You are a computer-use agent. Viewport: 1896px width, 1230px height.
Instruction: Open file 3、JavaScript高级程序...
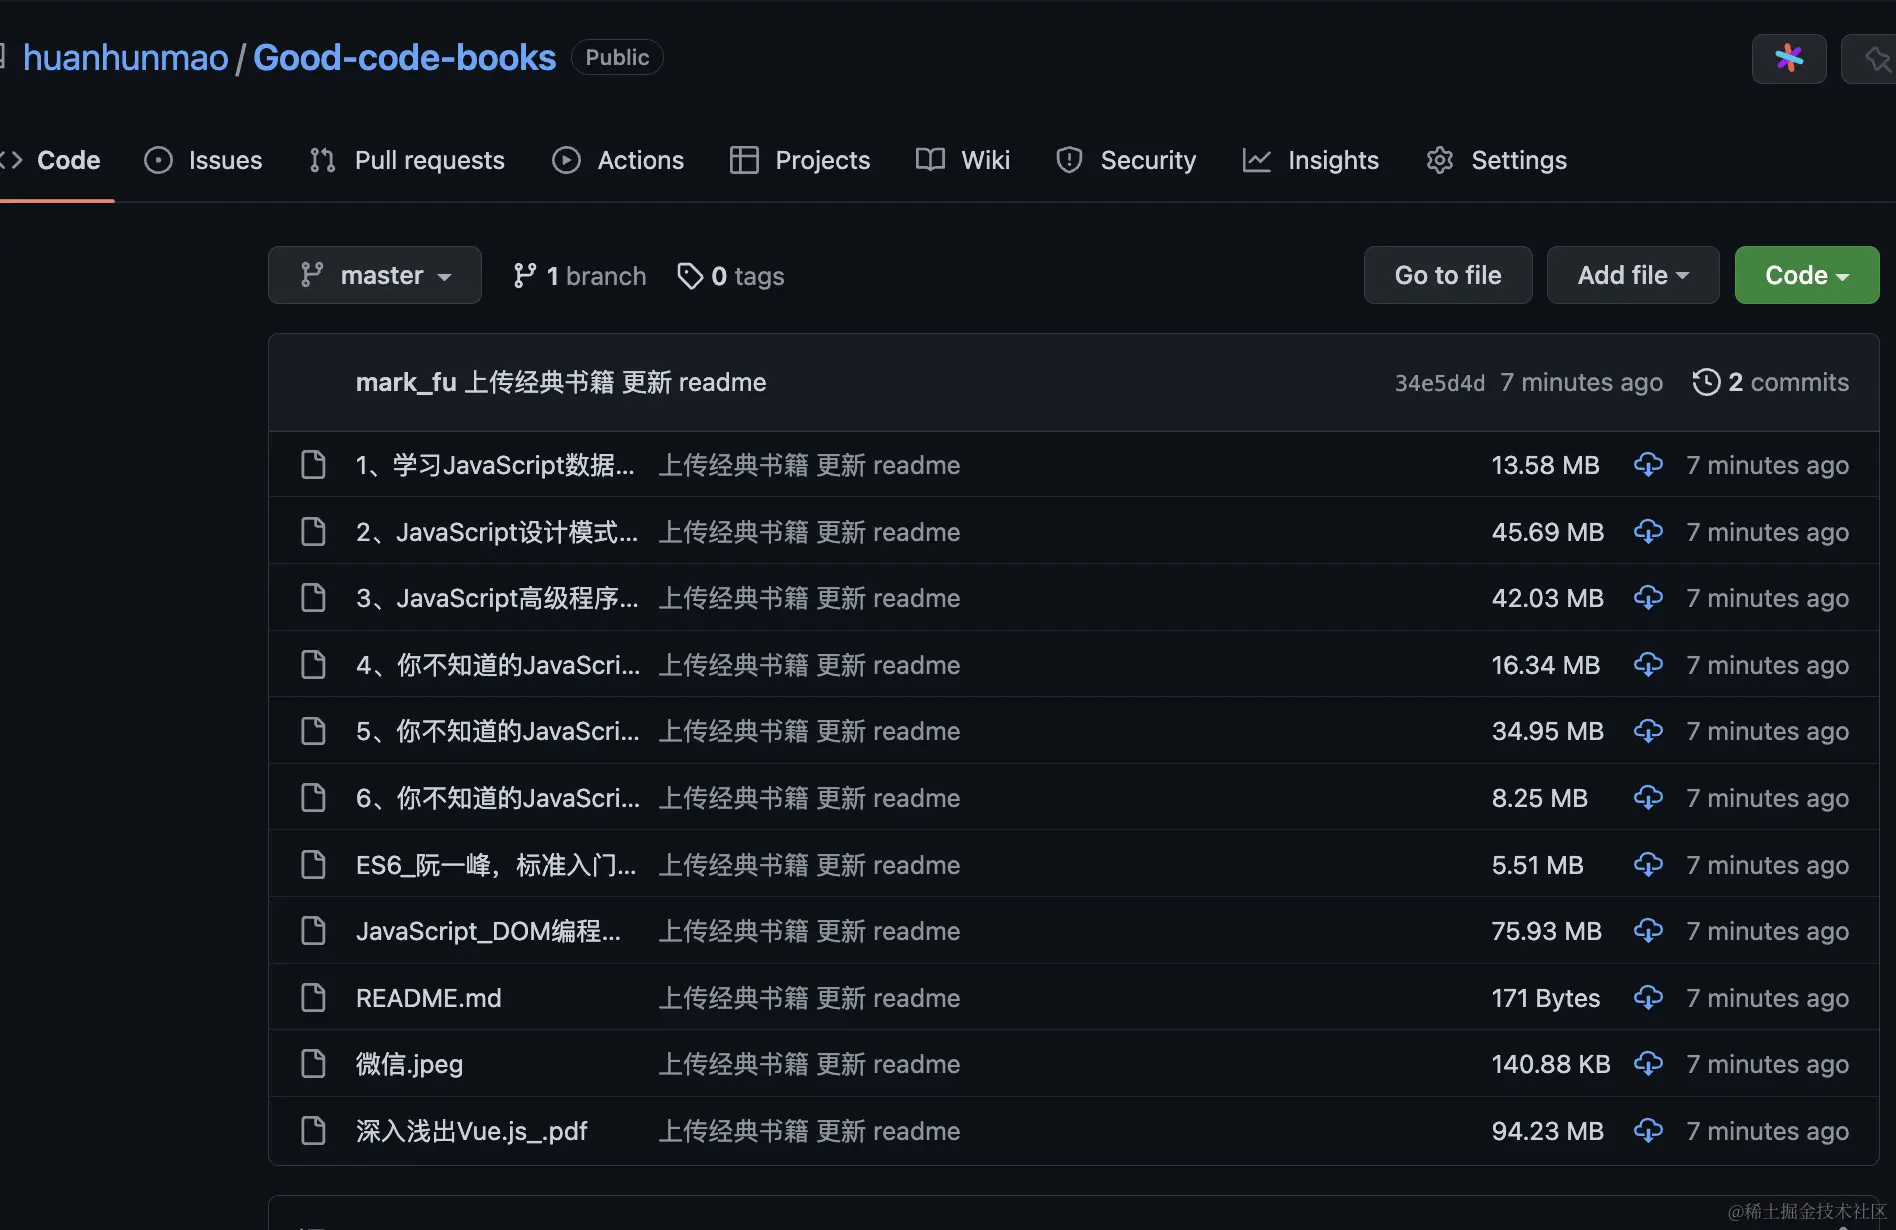[497, 598]
